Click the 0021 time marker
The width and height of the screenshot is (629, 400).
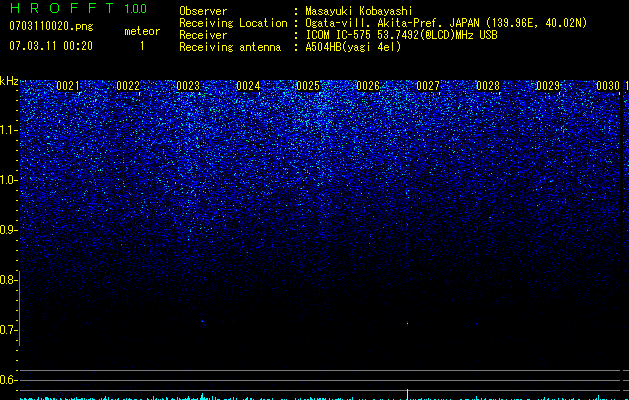68,86
